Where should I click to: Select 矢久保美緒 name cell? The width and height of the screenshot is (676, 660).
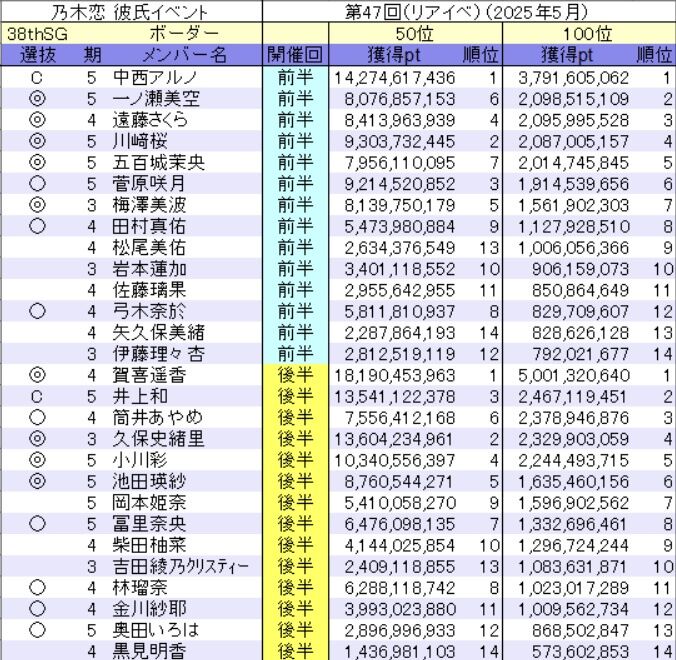(158, 333)
